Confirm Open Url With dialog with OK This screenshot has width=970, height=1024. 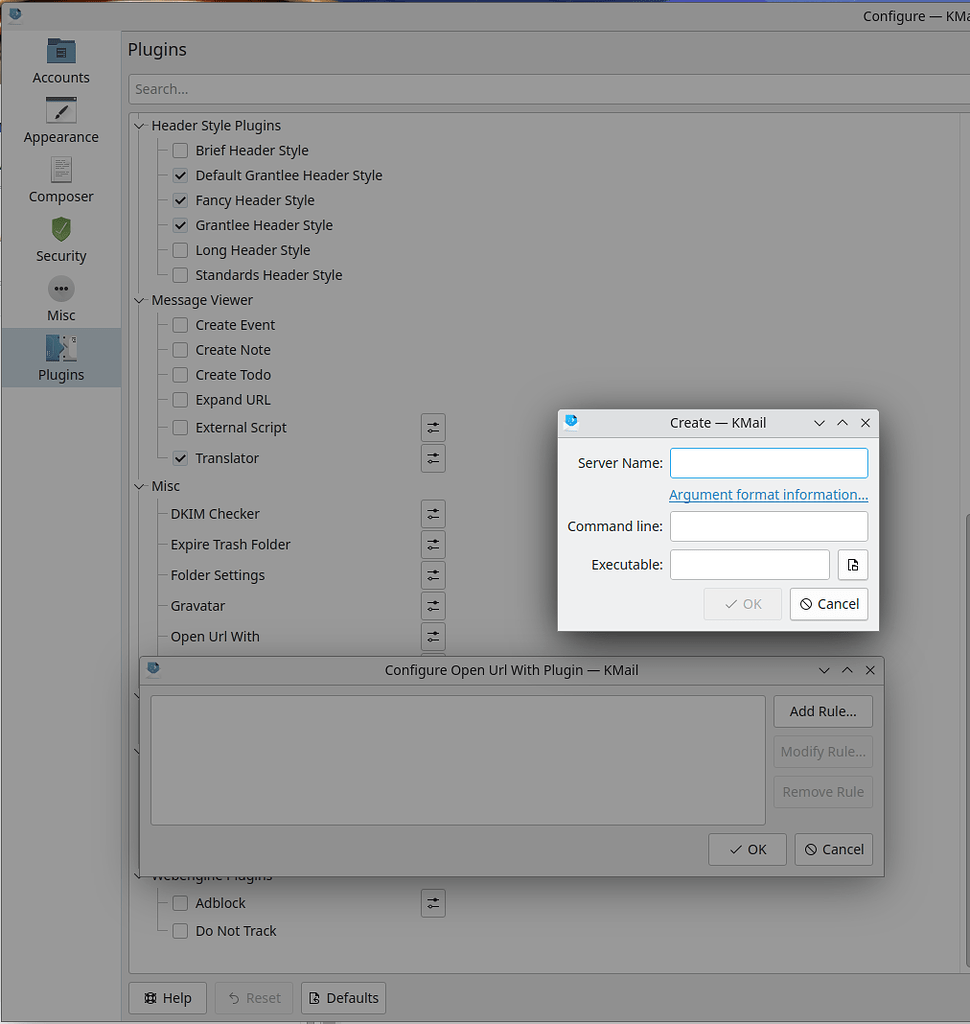click(x=747, y=850)
